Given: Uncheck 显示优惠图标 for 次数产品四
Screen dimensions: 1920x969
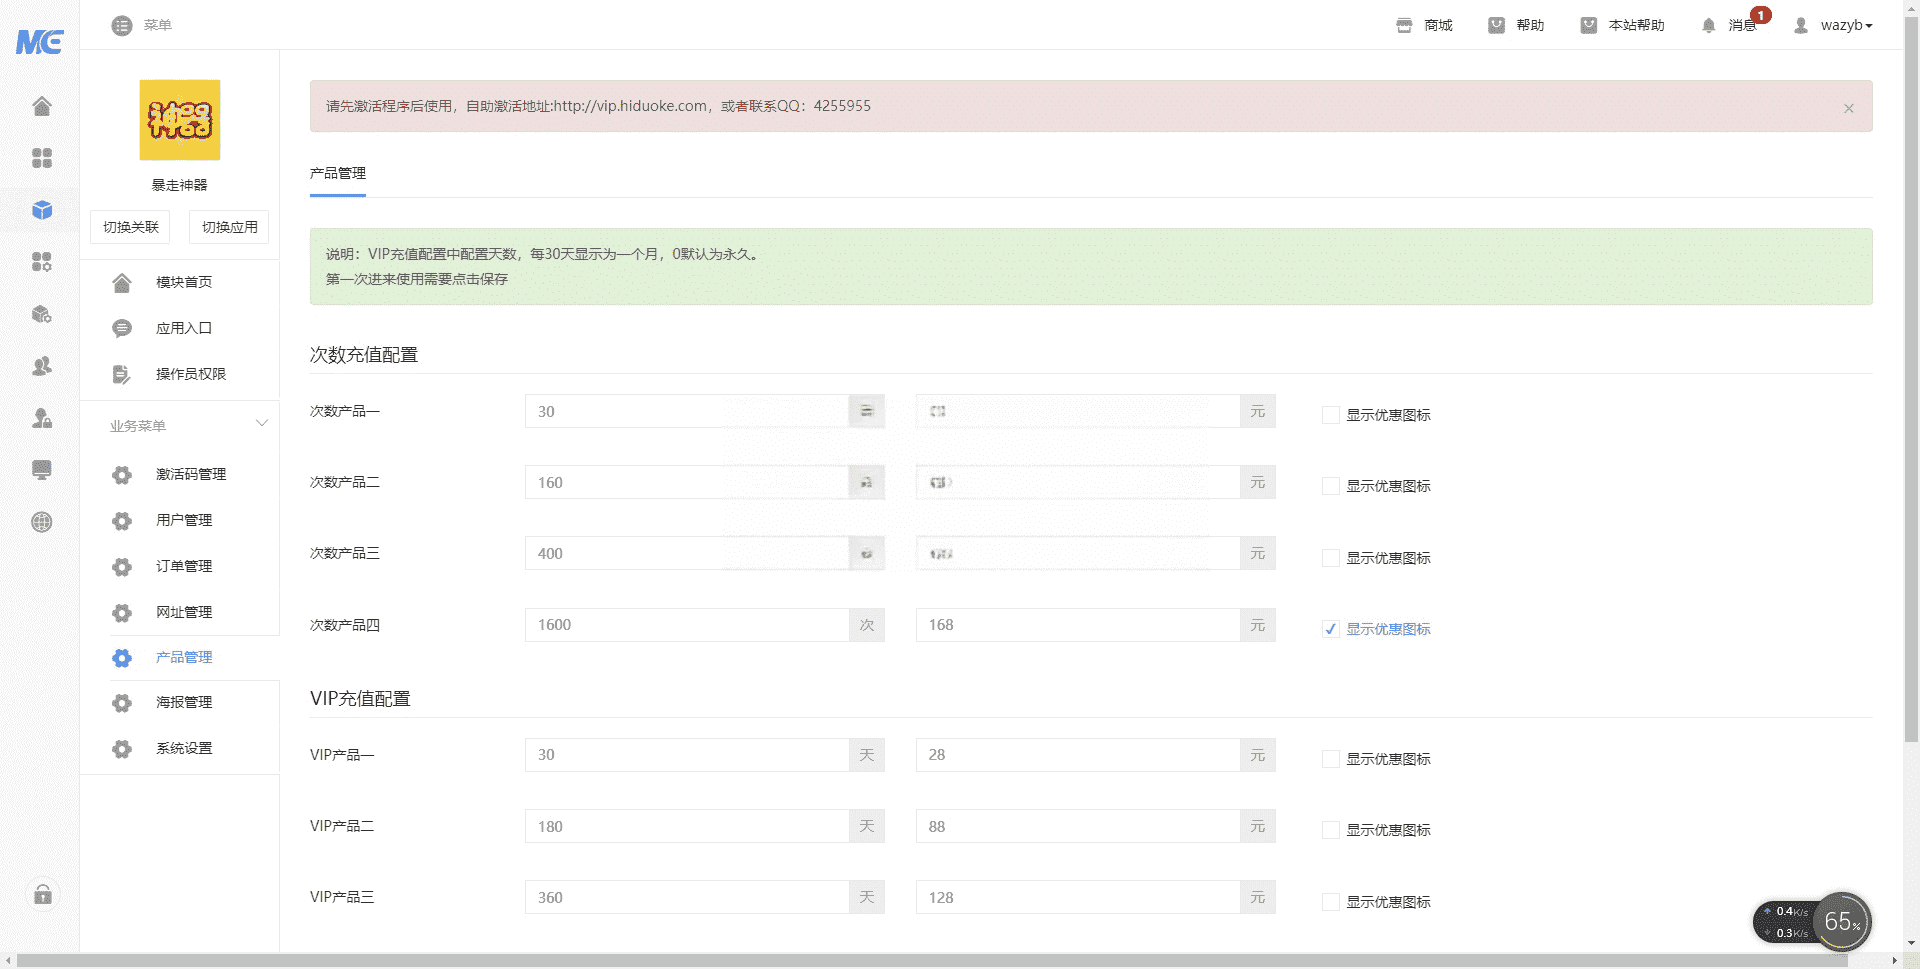Looking at the screenshot, I should (1330, 629).
